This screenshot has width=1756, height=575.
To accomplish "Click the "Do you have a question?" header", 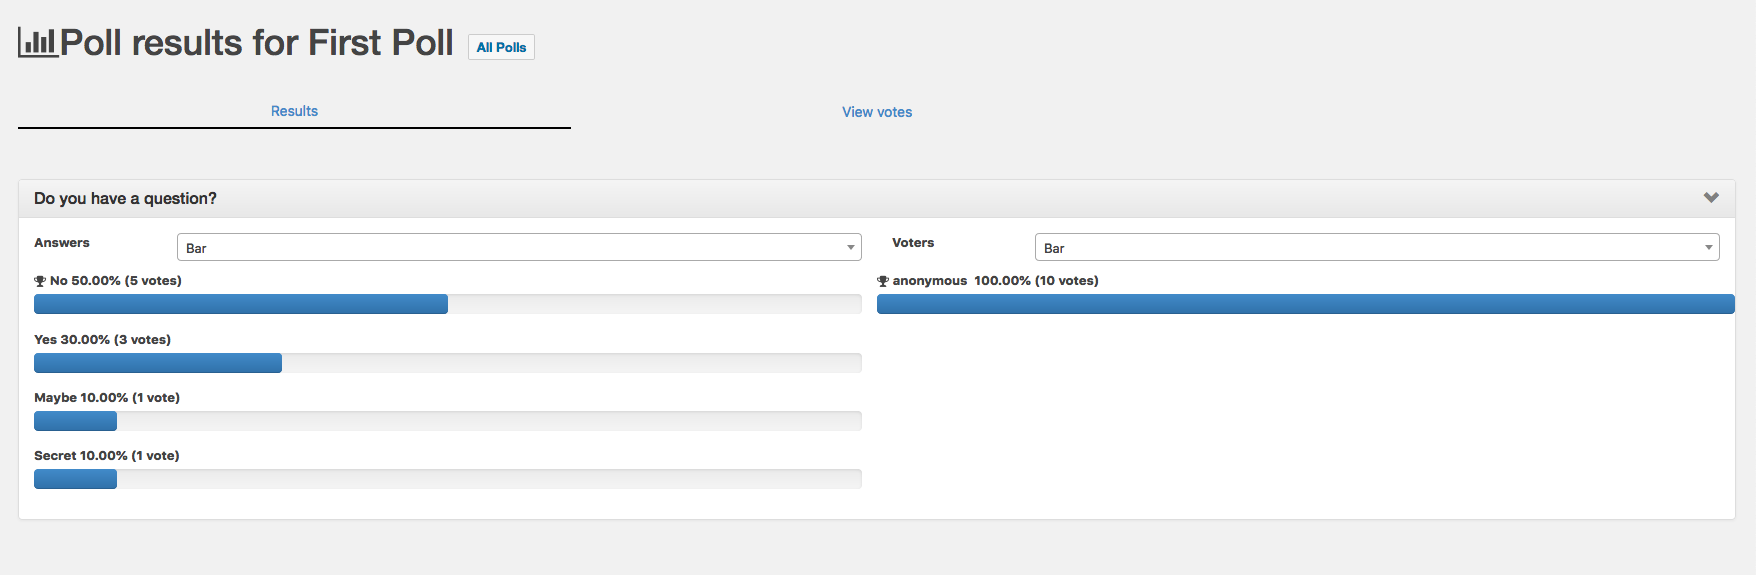I will point(125,198).
